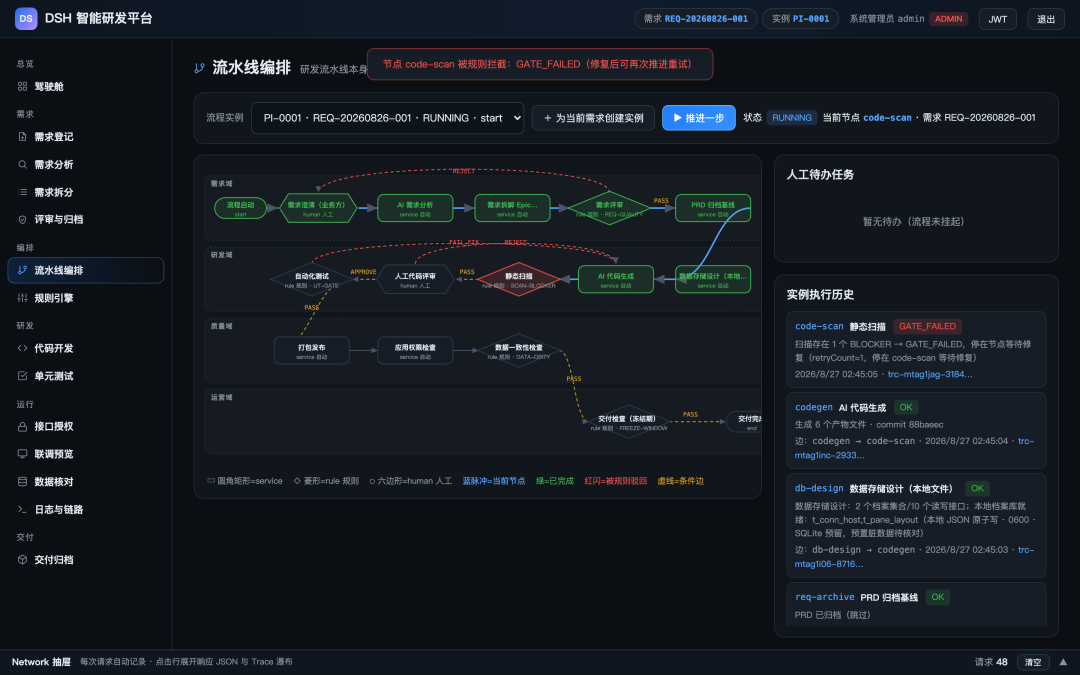Click the 日志与链路 terminal icon
1080x675 pixels.
(23, 510)
